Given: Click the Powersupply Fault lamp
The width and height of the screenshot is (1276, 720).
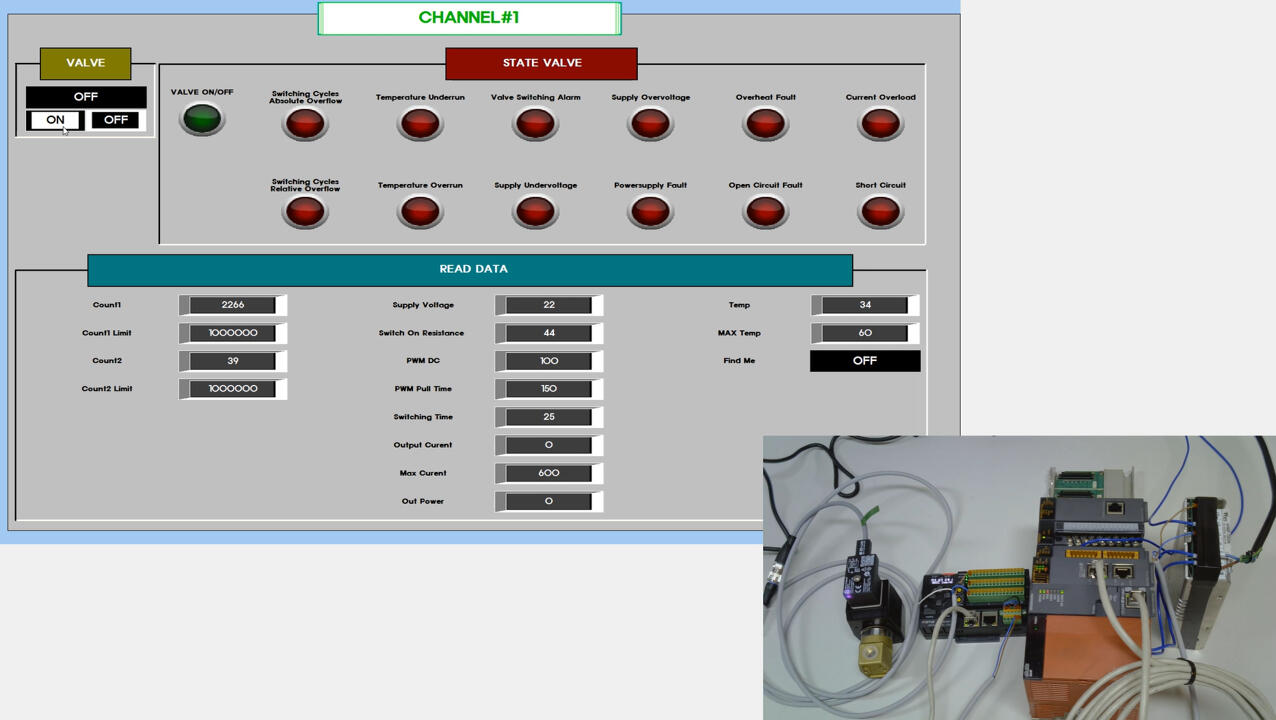Looking at the screenshot, I should point(650,211).
